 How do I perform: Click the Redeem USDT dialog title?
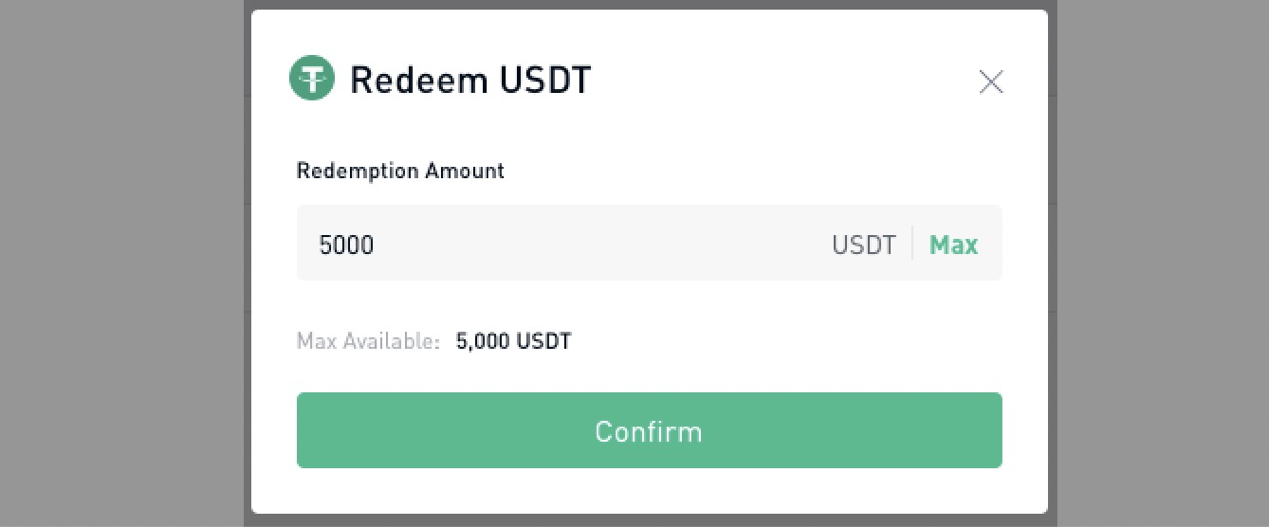pos(470,79)
